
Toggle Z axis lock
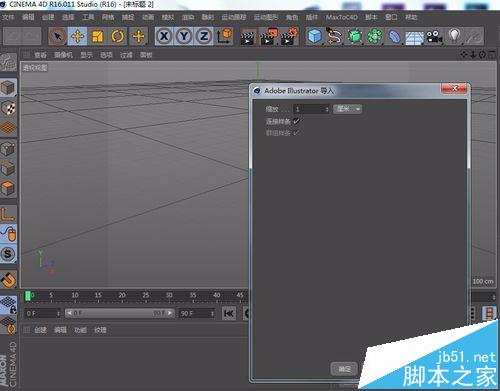(204, 36)
